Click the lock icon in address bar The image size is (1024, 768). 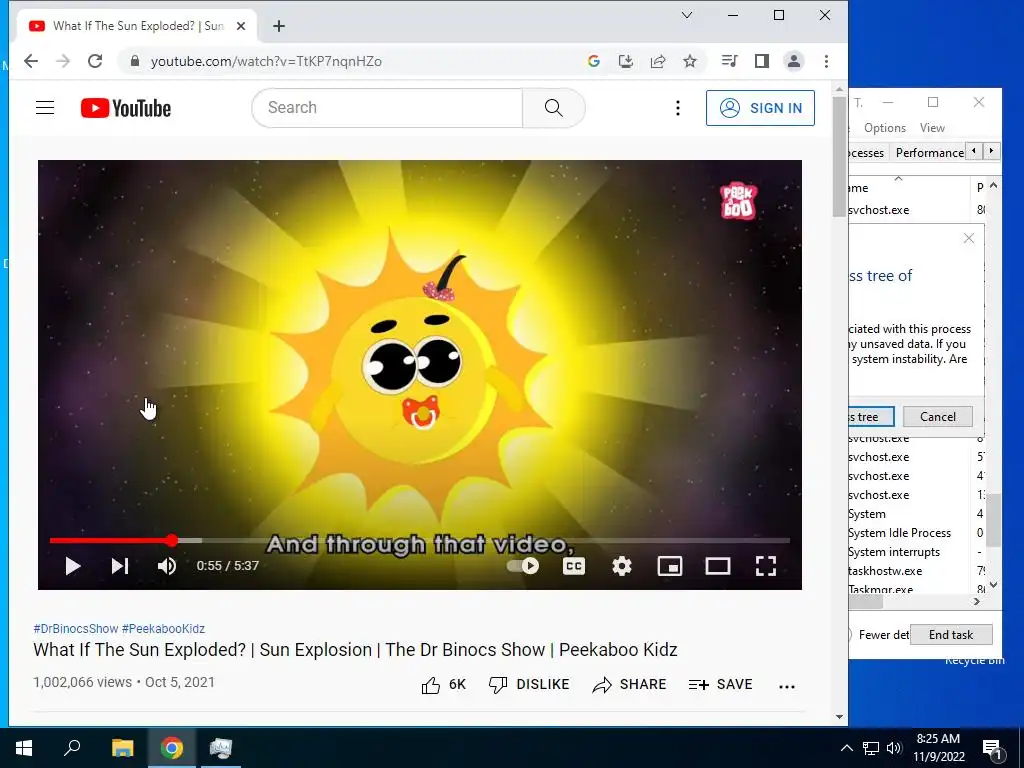tap(135, 61)
